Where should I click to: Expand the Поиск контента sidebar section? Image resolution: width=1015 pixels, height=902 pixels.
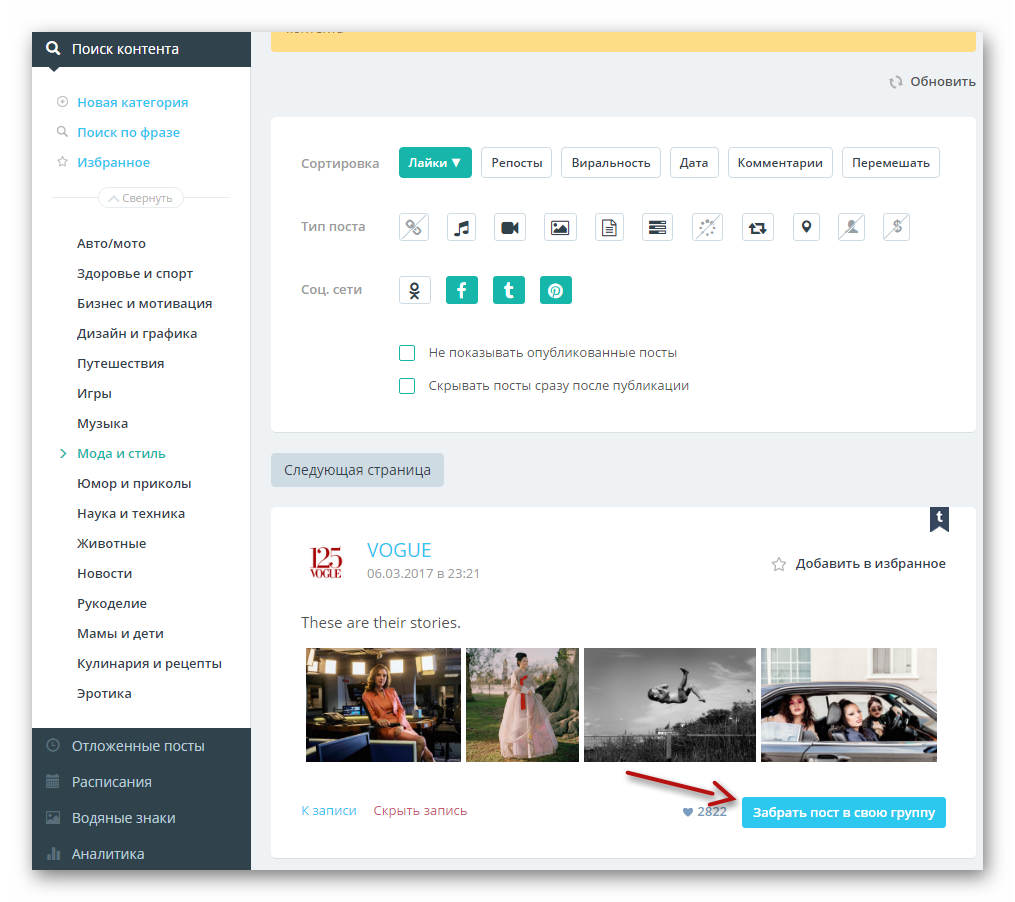pos(125,48)
